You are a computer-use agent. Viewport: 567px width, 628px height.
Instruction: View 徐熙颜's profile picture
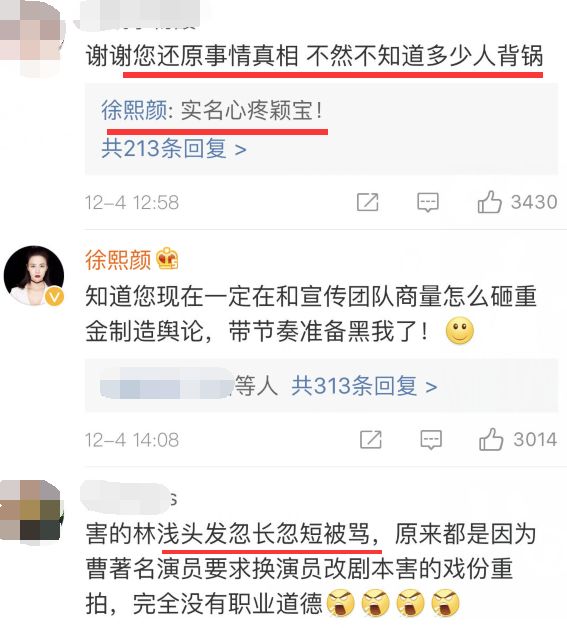34,276
